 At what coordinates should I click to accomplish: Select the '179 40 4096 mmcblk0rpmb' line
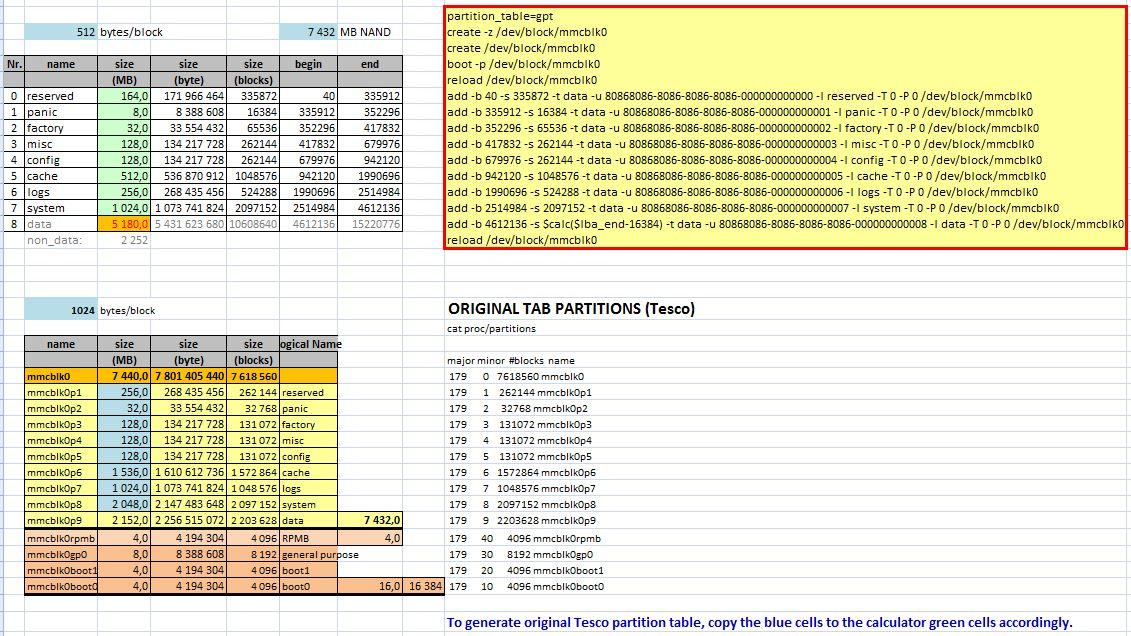(x=525, y=538)
